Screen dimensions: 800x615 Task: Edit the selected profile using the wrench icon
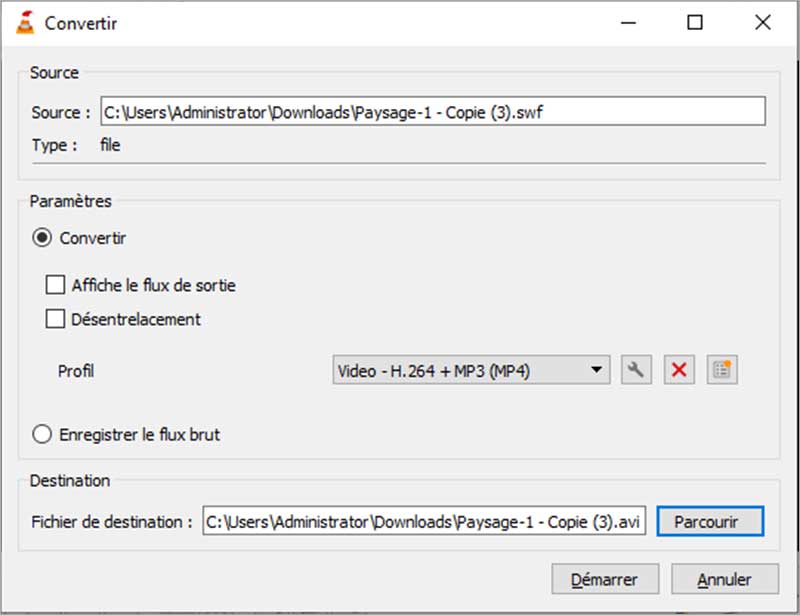pos(637,370)
